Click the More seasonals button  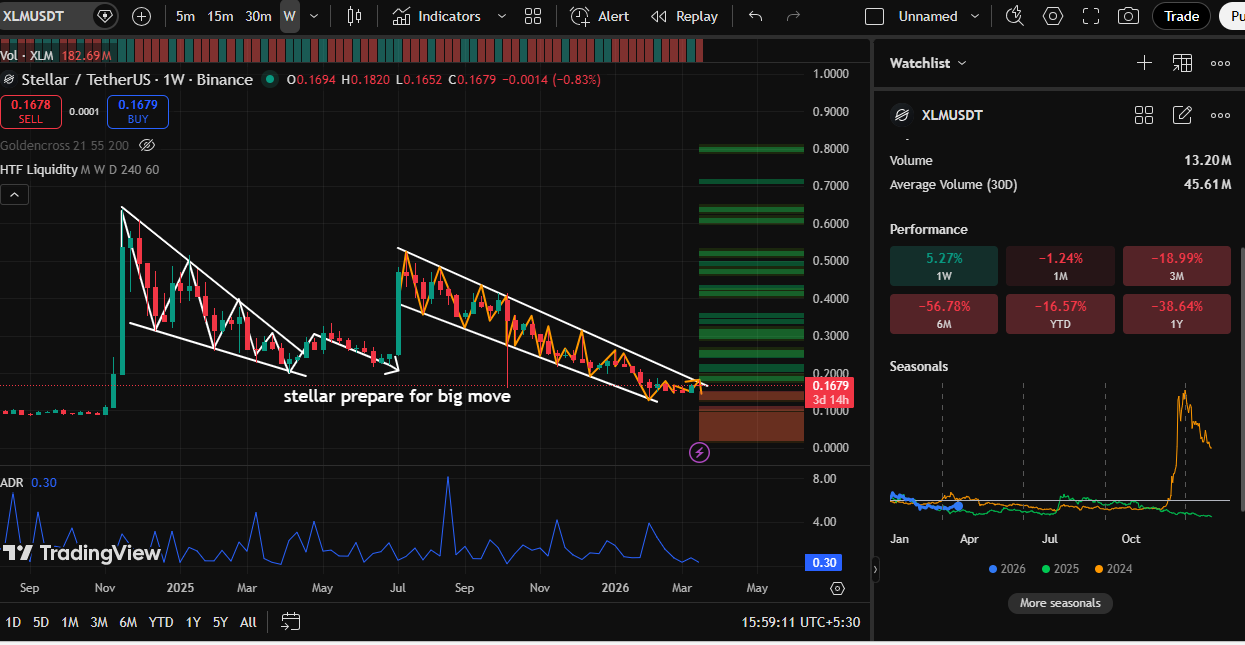click(x=1060, y=603)
